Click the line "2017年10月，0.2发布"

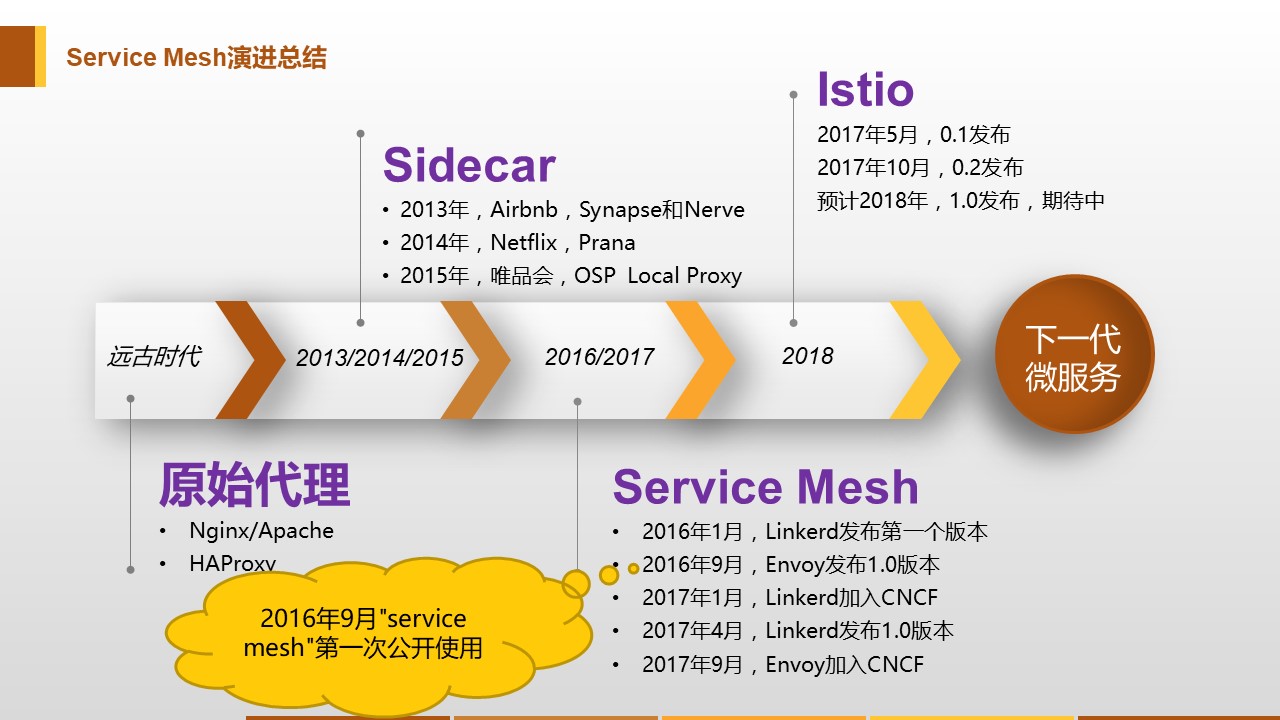(920, 167)
